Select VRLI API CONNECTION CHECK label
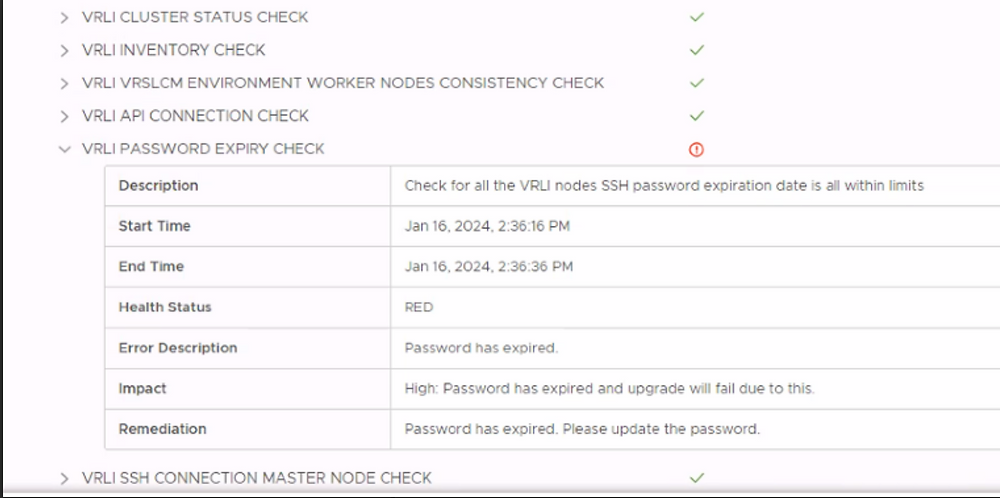Screen dimensions: 1000x498 click(195, 116)
